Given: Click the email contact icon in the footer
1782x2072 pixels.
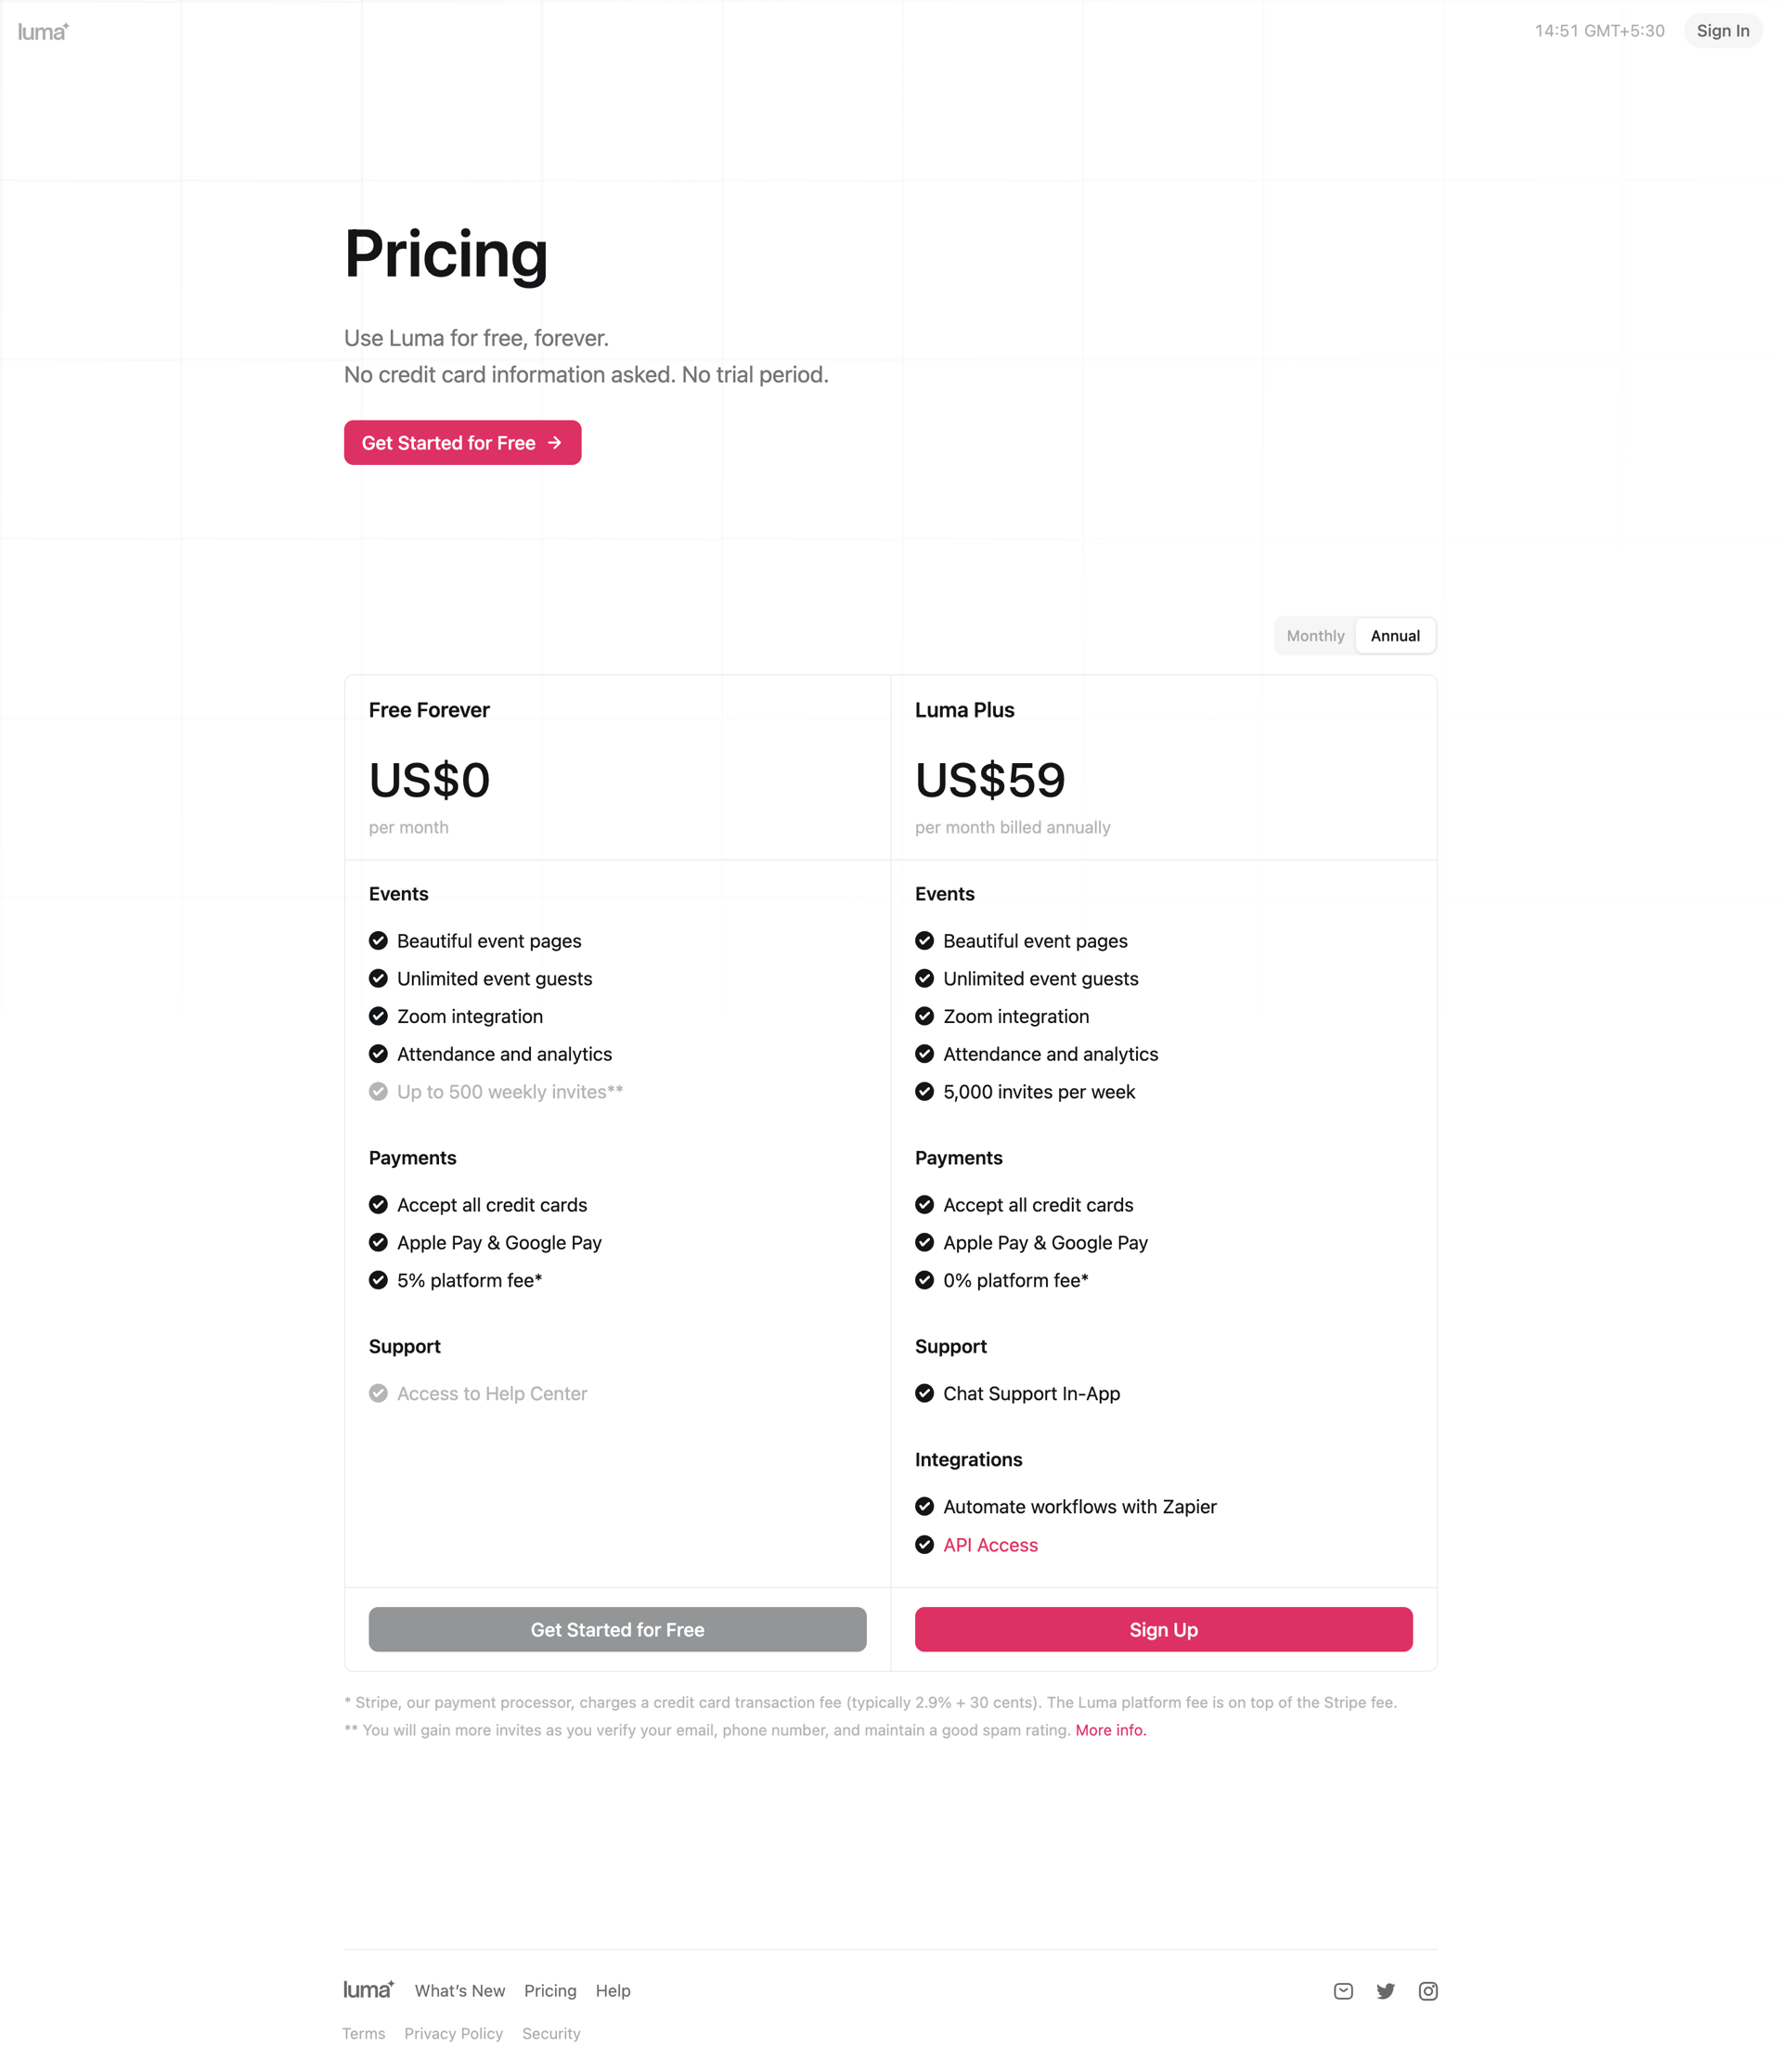Looking at the screenshot, I should tap(1343, 1991).
